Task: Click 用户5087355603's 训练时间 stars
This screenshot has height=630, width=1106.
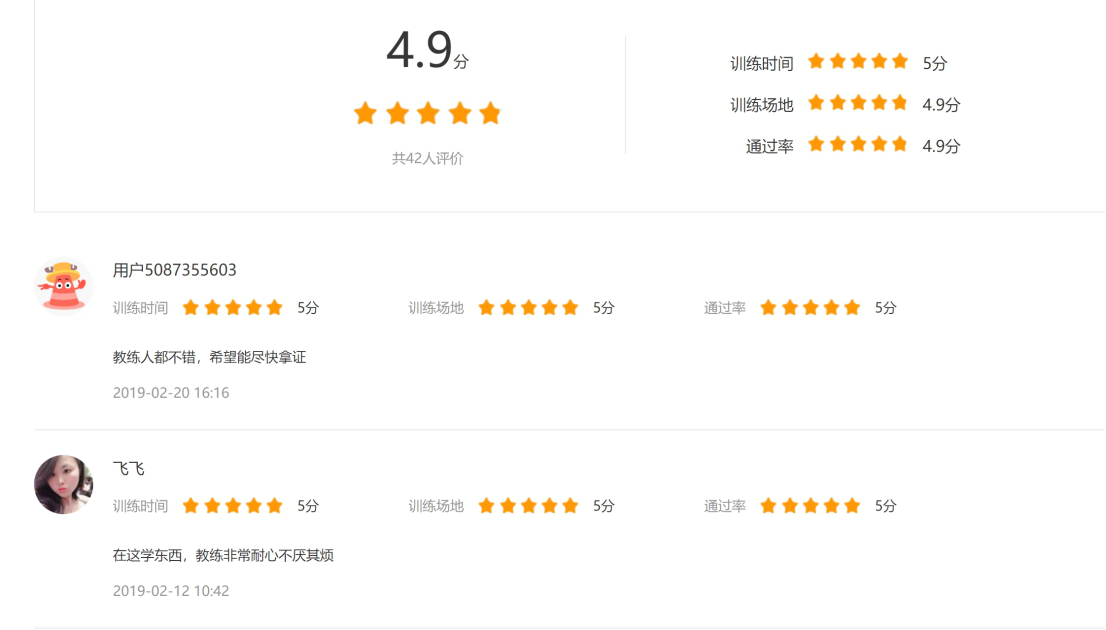Action: (232, 308)
